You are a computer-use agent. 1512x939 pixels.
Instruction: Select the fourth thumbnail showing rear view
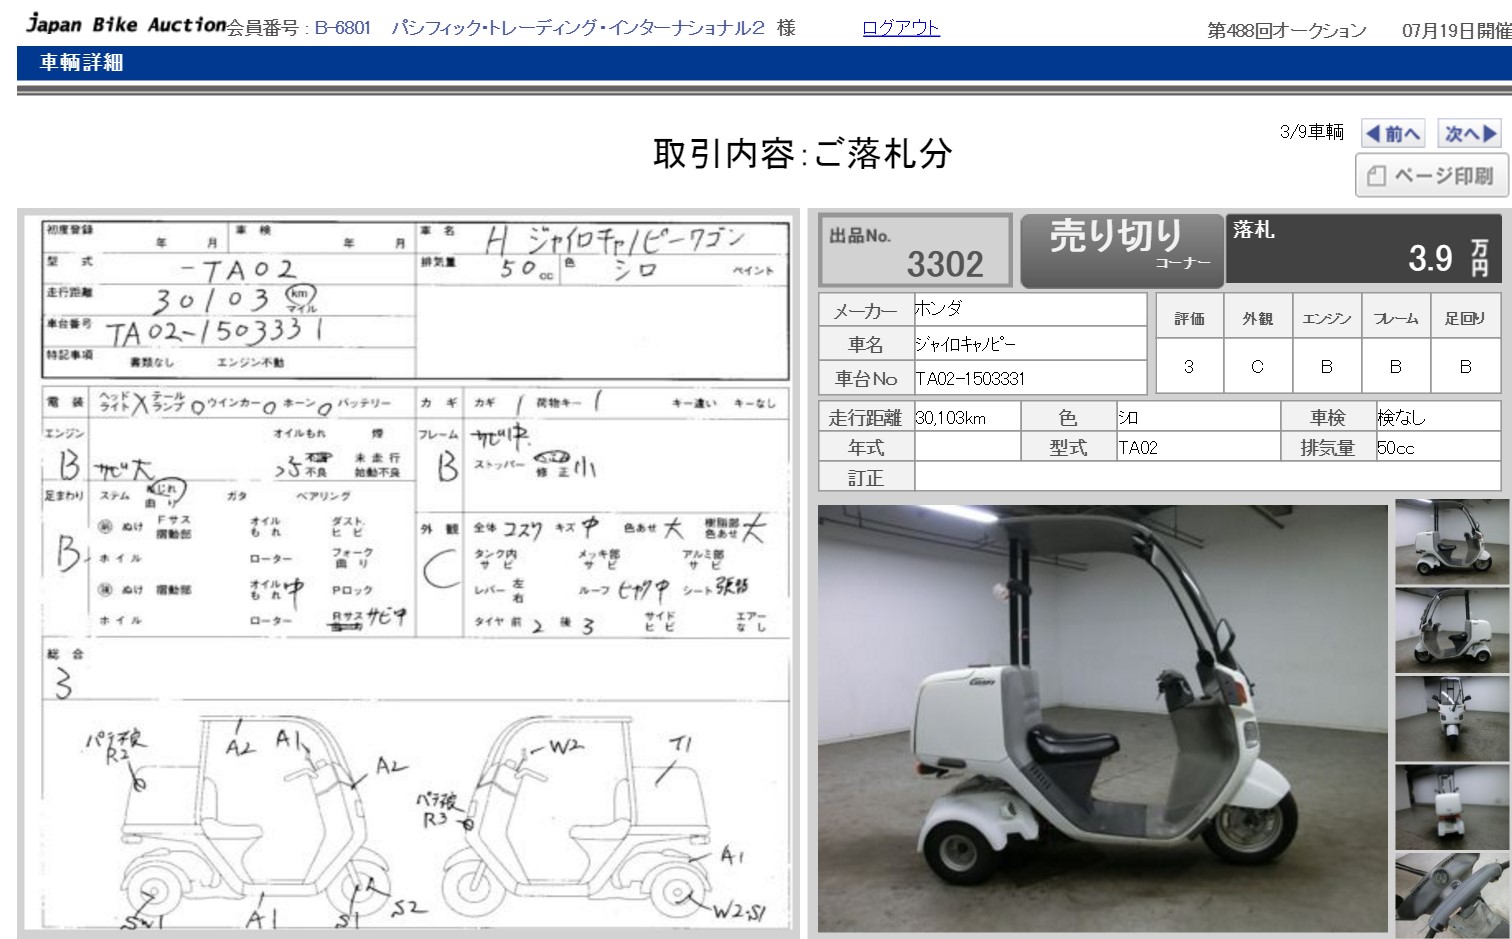pos(1451,806)
